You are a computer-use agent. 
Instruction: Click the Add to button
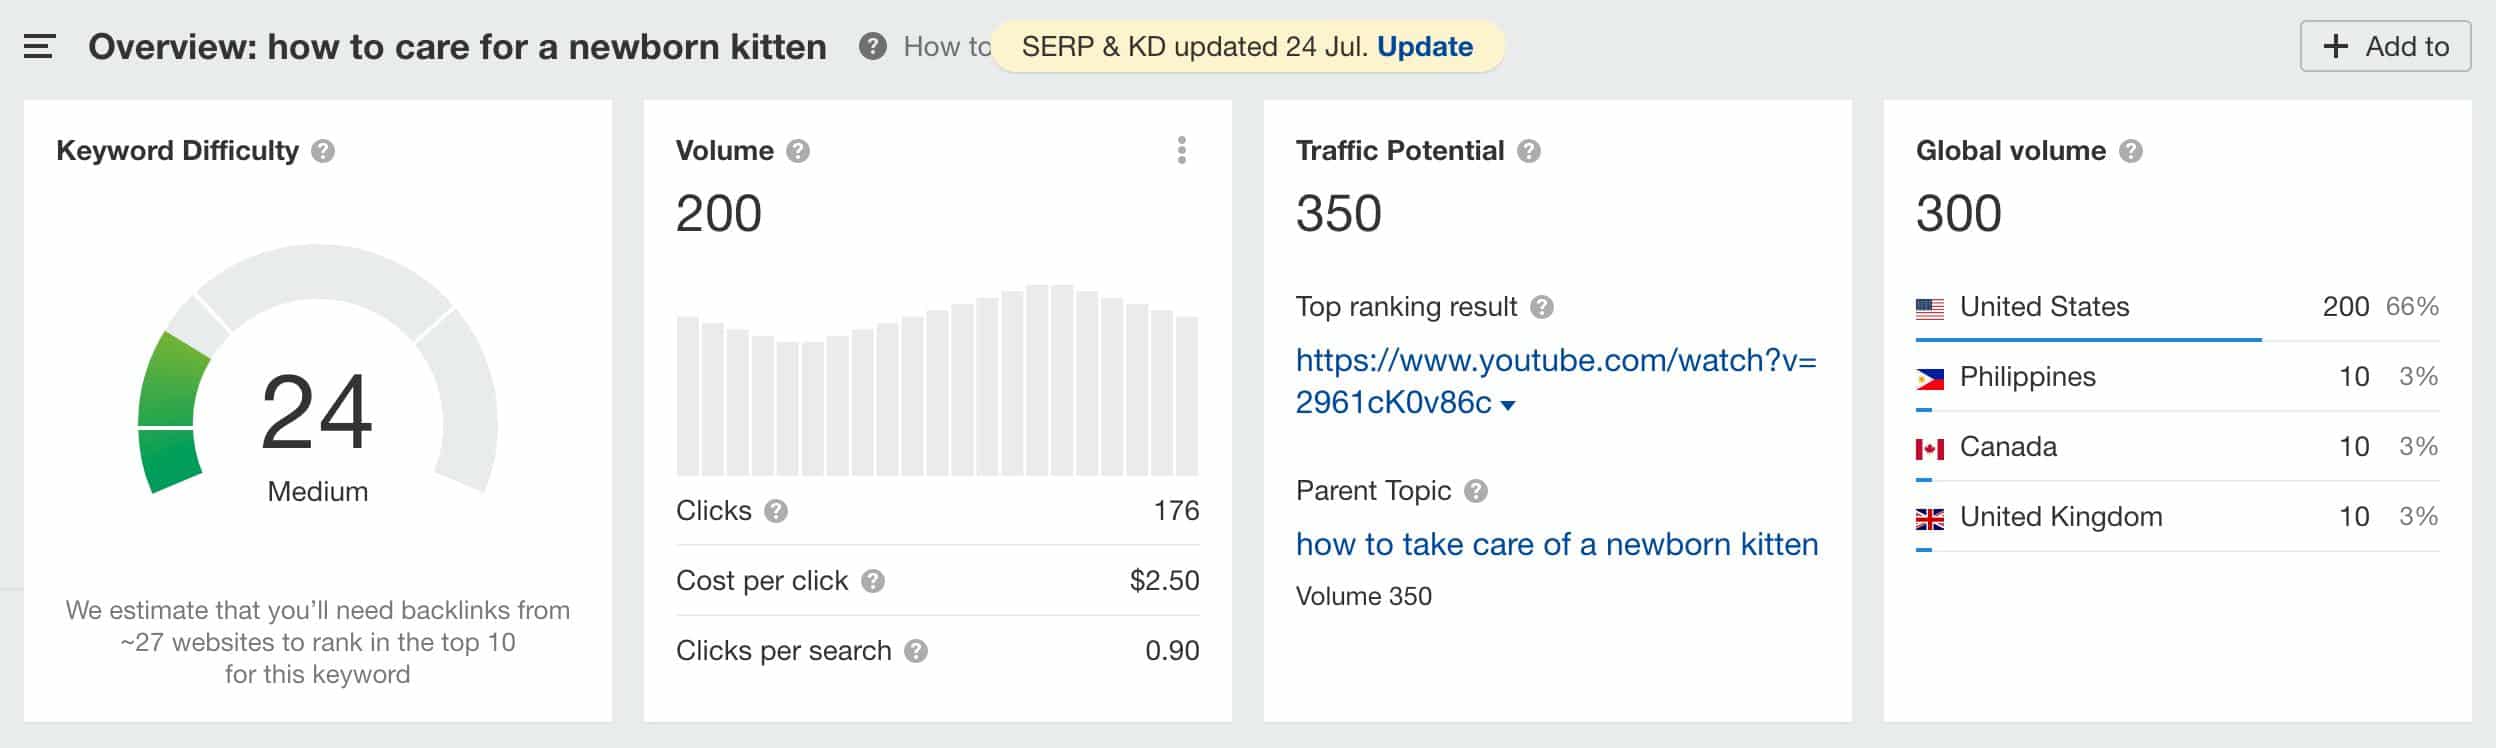[x=2385, y=47]
